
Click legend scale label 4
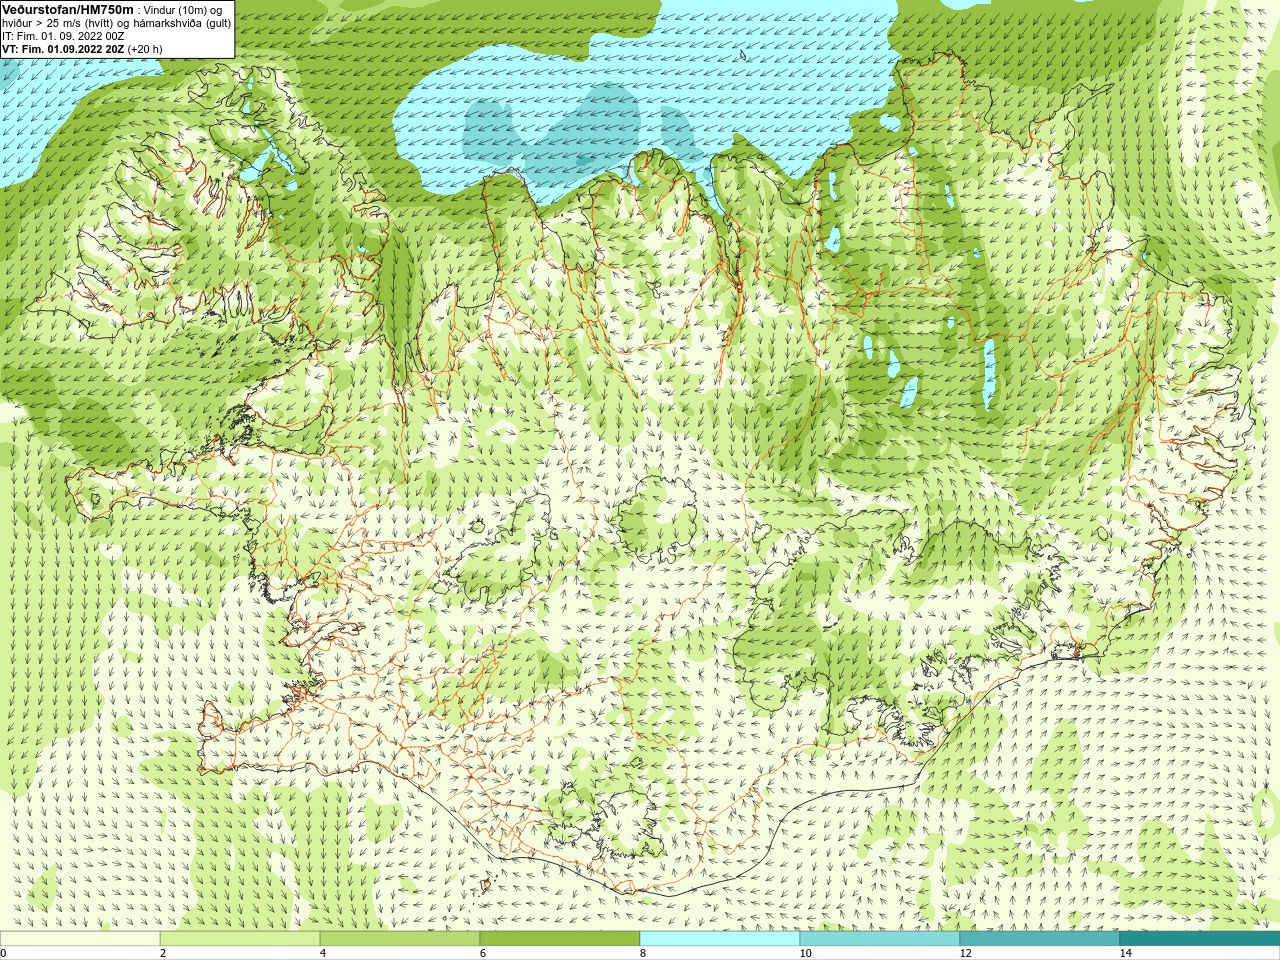point(322,953)
